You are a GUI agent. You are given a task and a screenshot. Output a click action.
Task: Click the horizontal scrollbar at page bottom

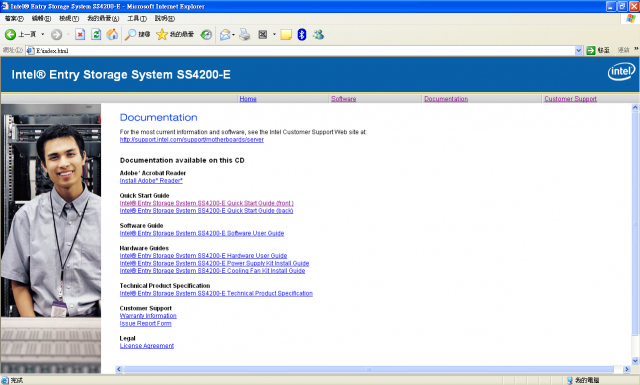[x=369, y=369]
